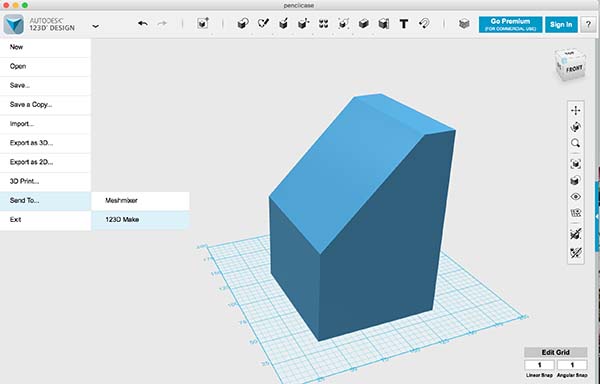Choose Exit from the application menu
600x384 pixels.
(45, 220)
